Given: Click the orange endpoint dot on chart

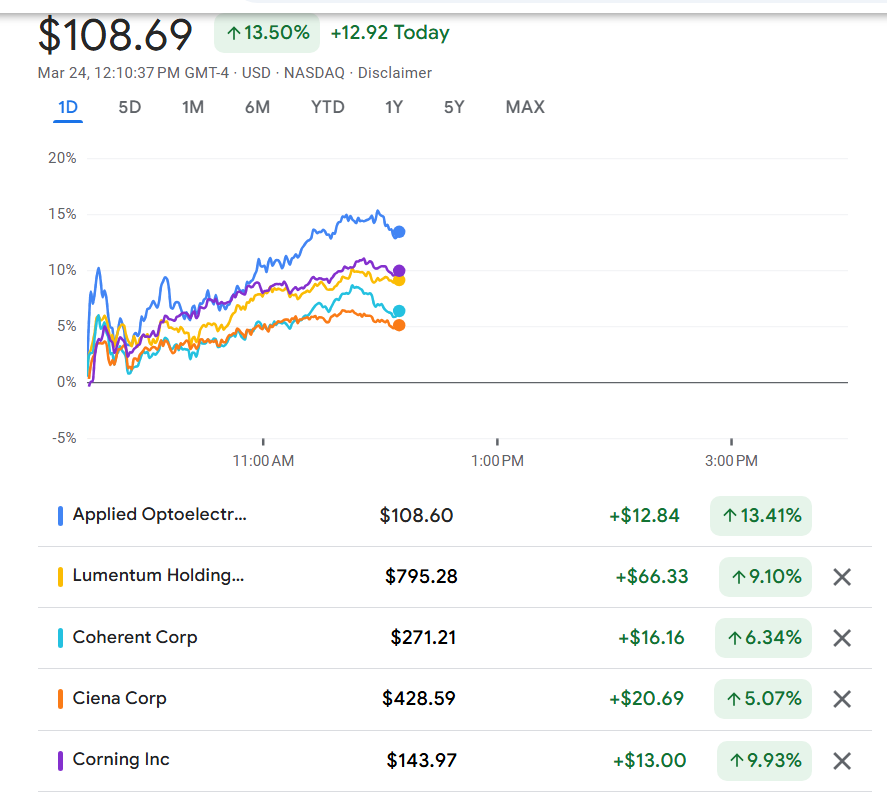Looking at the screenshot, I should 399,325.
